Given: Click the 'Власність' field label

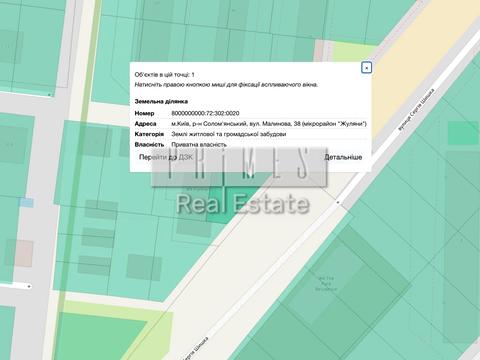Looking at the screenshot, I should coord(149,144).
